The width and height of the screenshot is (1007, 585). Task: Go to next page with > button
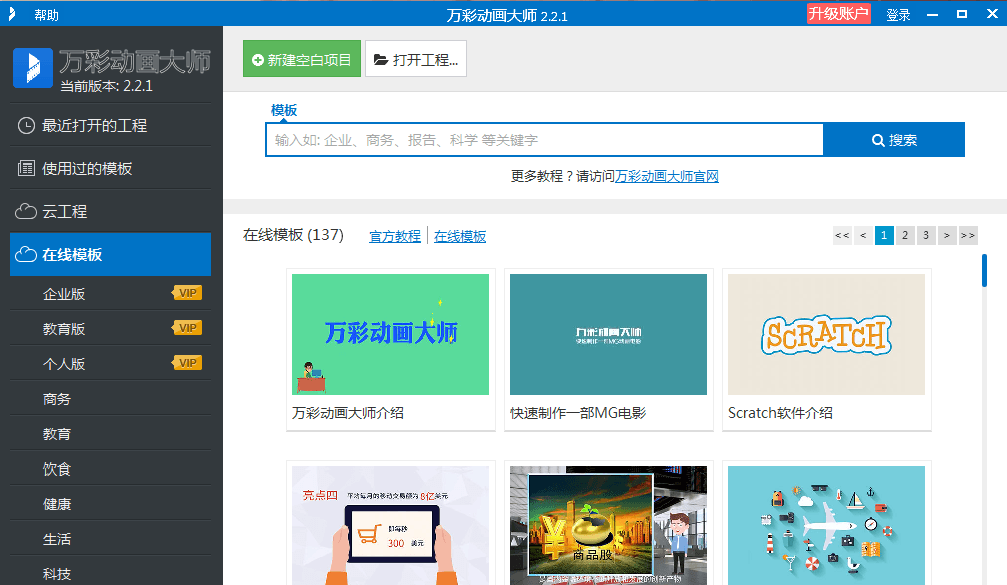pos(947,235)
